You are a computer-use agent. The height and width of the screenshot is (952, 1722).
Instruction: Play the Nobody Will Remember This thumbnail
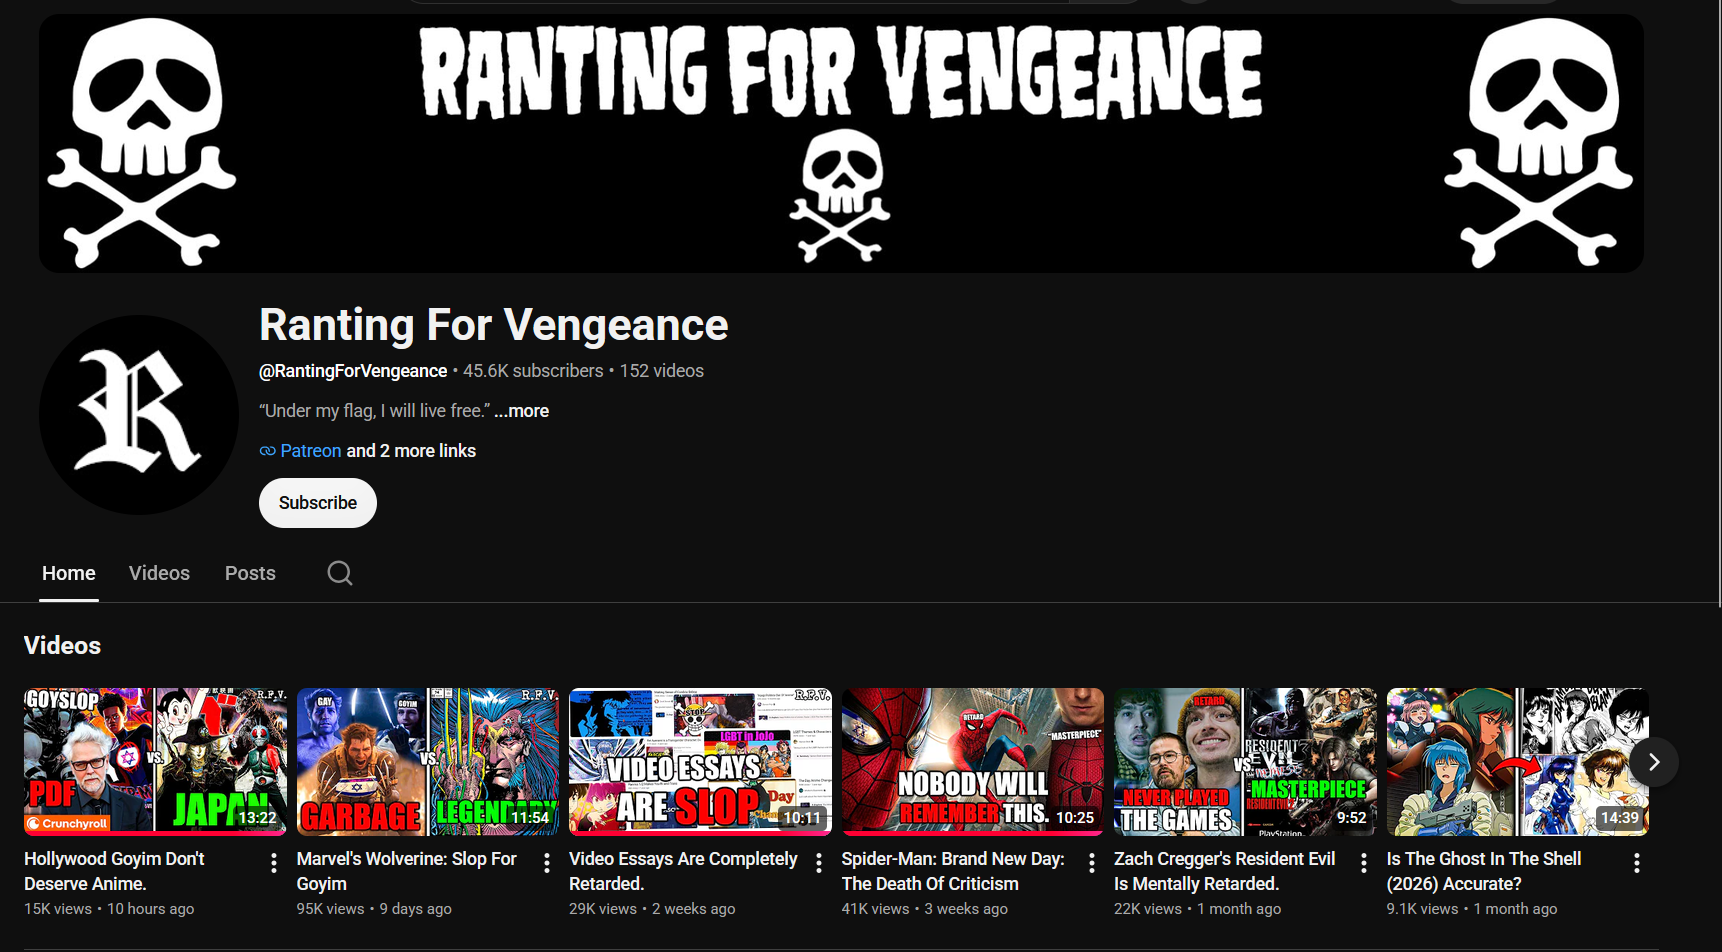[973, 762]
